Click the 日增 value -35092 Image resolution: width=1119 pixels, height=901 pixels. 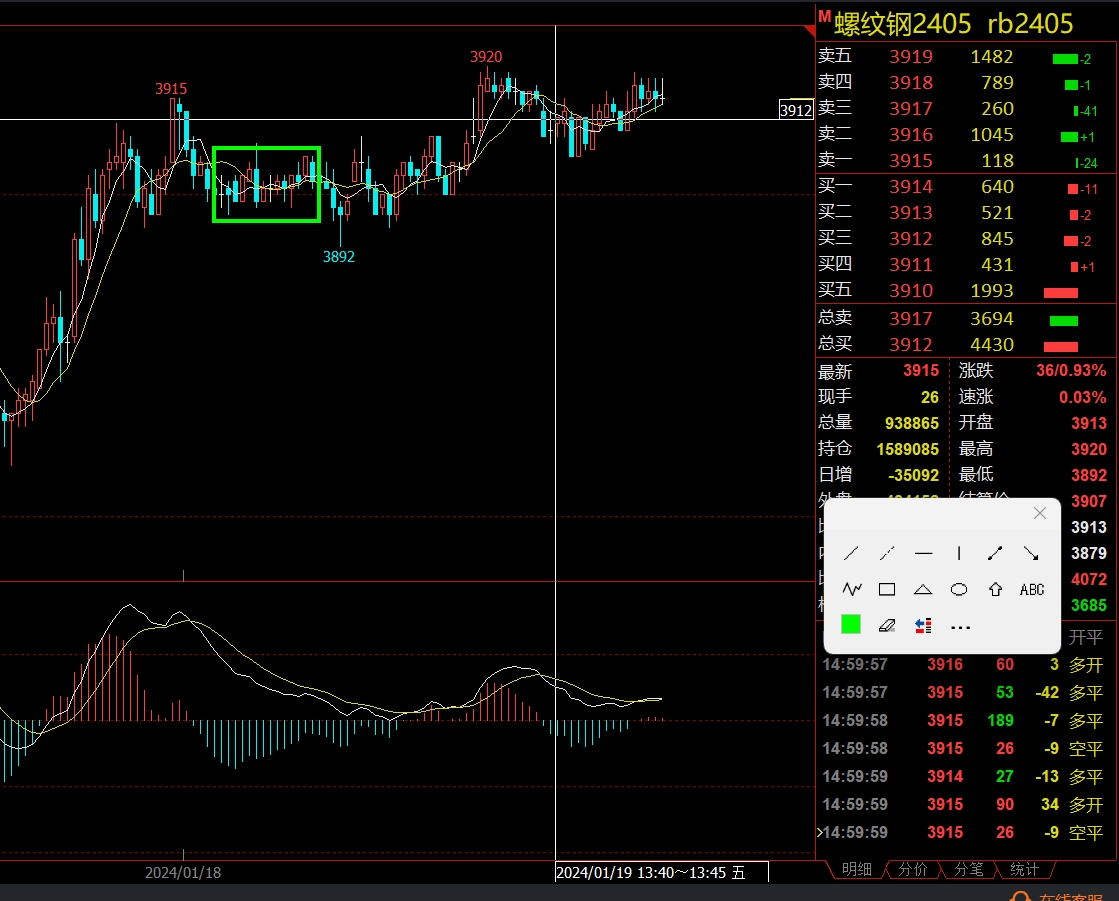913,475
